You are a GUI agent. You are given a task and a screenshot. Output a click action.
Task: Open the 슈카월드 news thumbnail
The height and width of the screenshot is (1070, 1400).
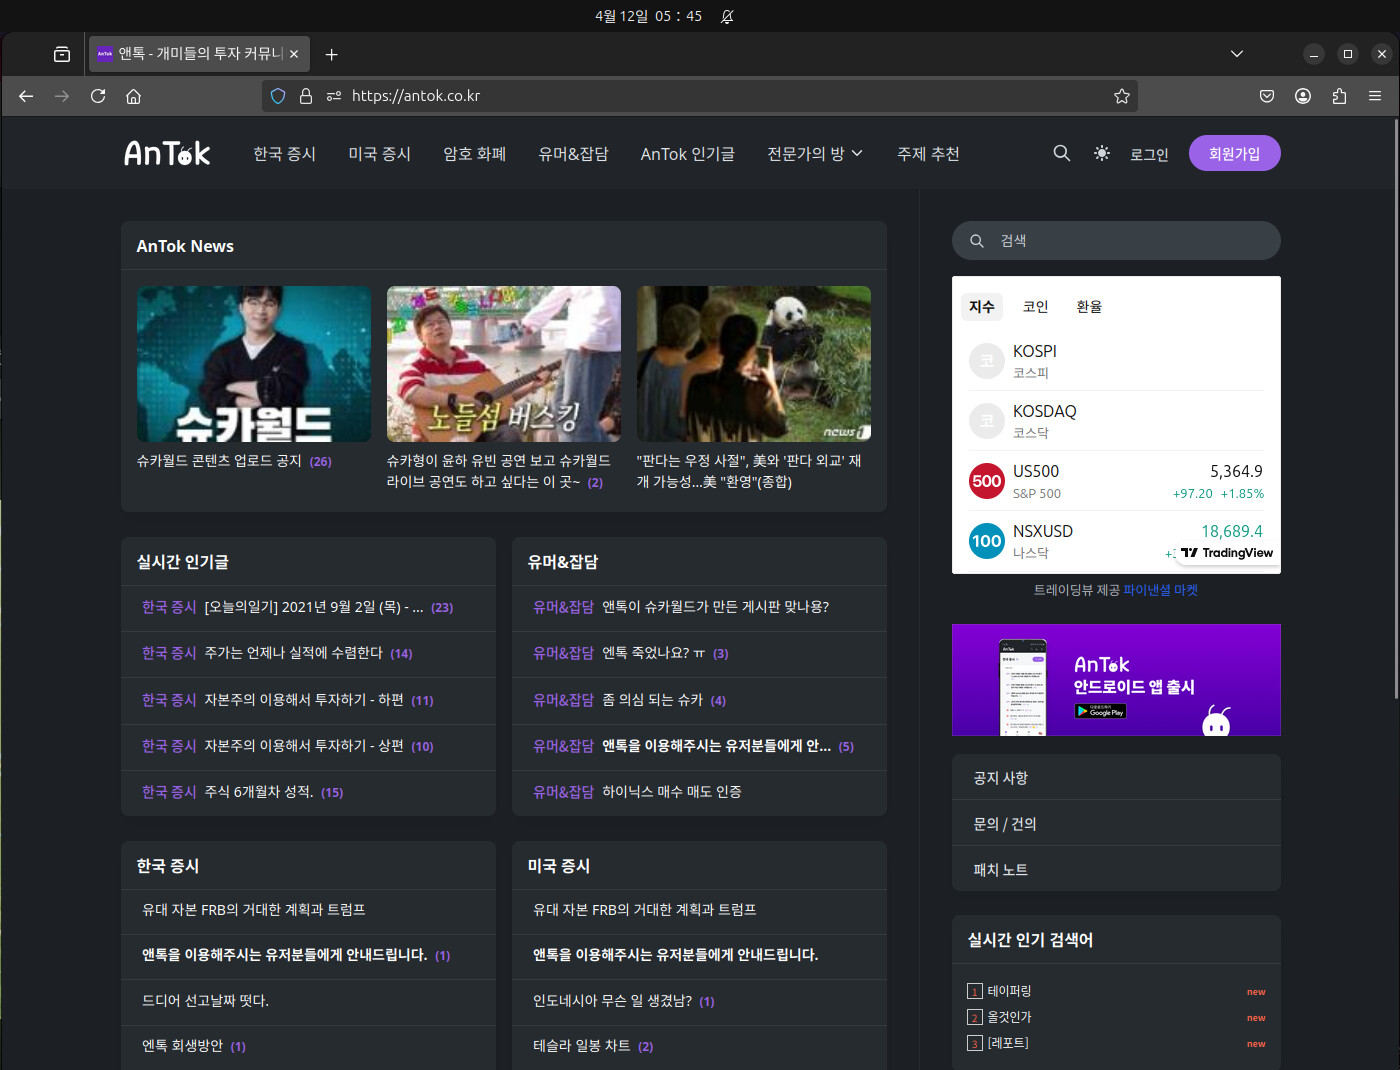pyautogui.click(x=254, y=364)
